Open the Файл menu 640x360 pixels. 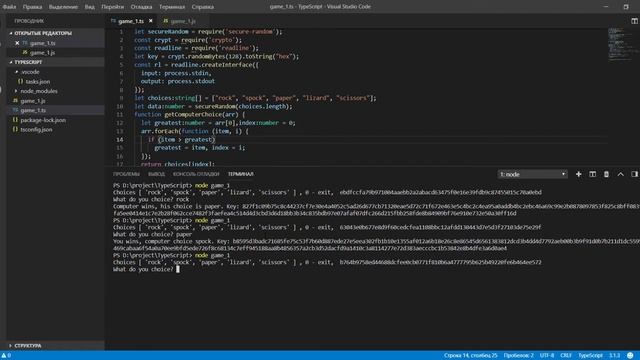point(9,7)
